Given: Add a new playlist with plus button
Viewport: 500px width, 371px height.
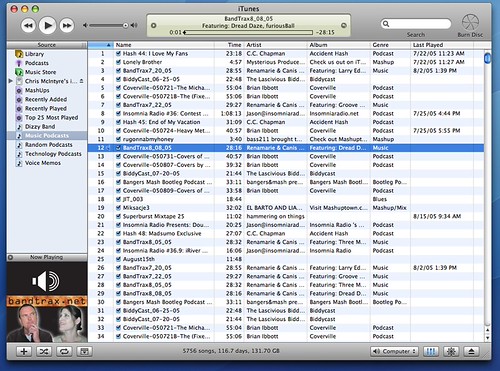Looking at the screenshot, I should [x=24, y=351].
